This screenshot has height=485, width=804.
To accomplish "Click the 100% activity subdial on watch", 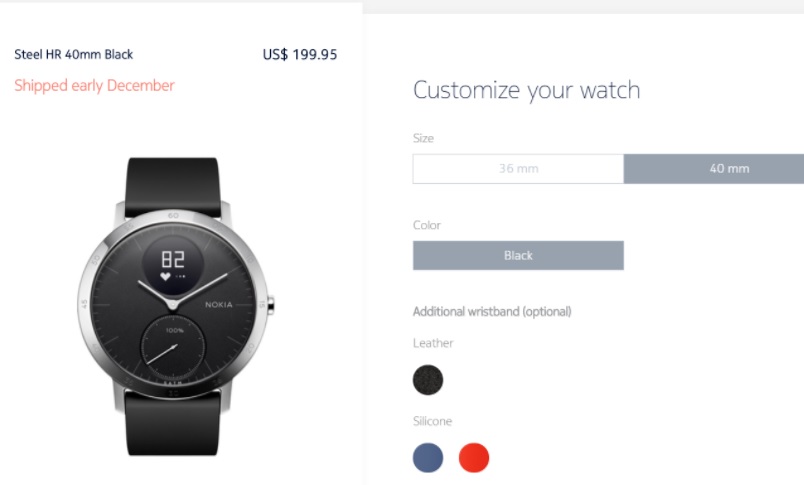I will pos(173,348).
